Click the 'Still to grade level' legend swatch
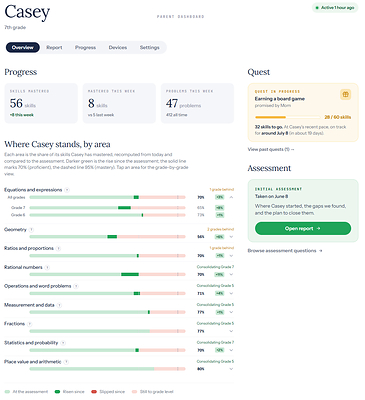 134,392
